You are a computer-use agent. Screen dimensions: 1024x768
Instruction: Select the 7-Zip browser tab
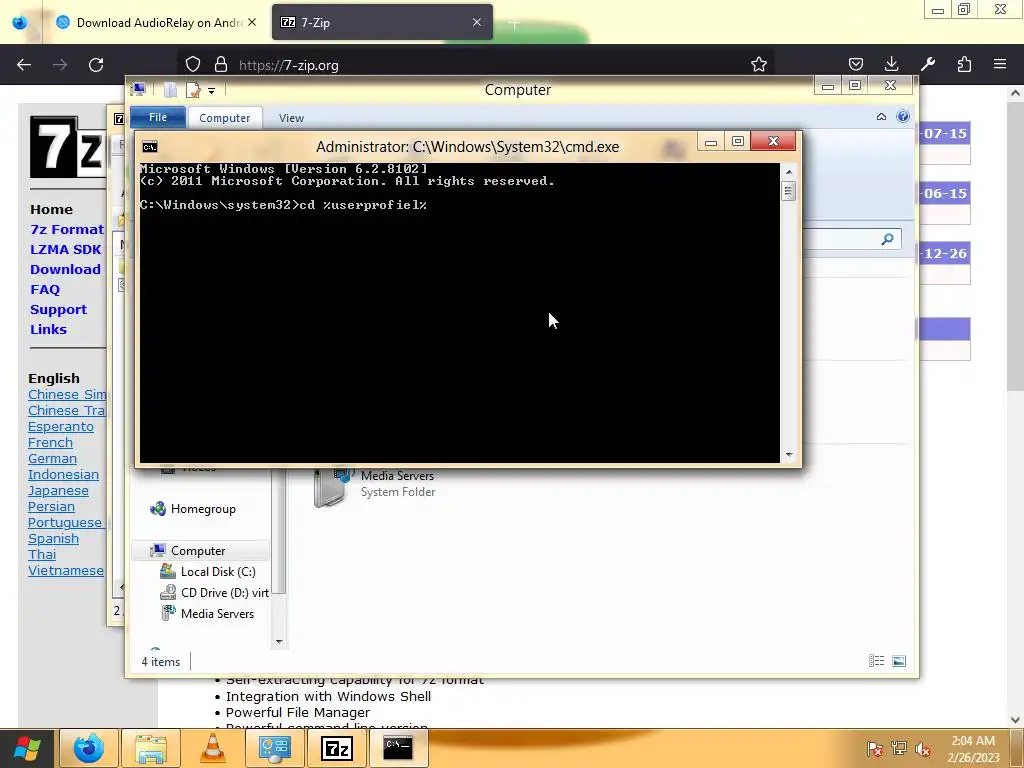click(382, 22)
